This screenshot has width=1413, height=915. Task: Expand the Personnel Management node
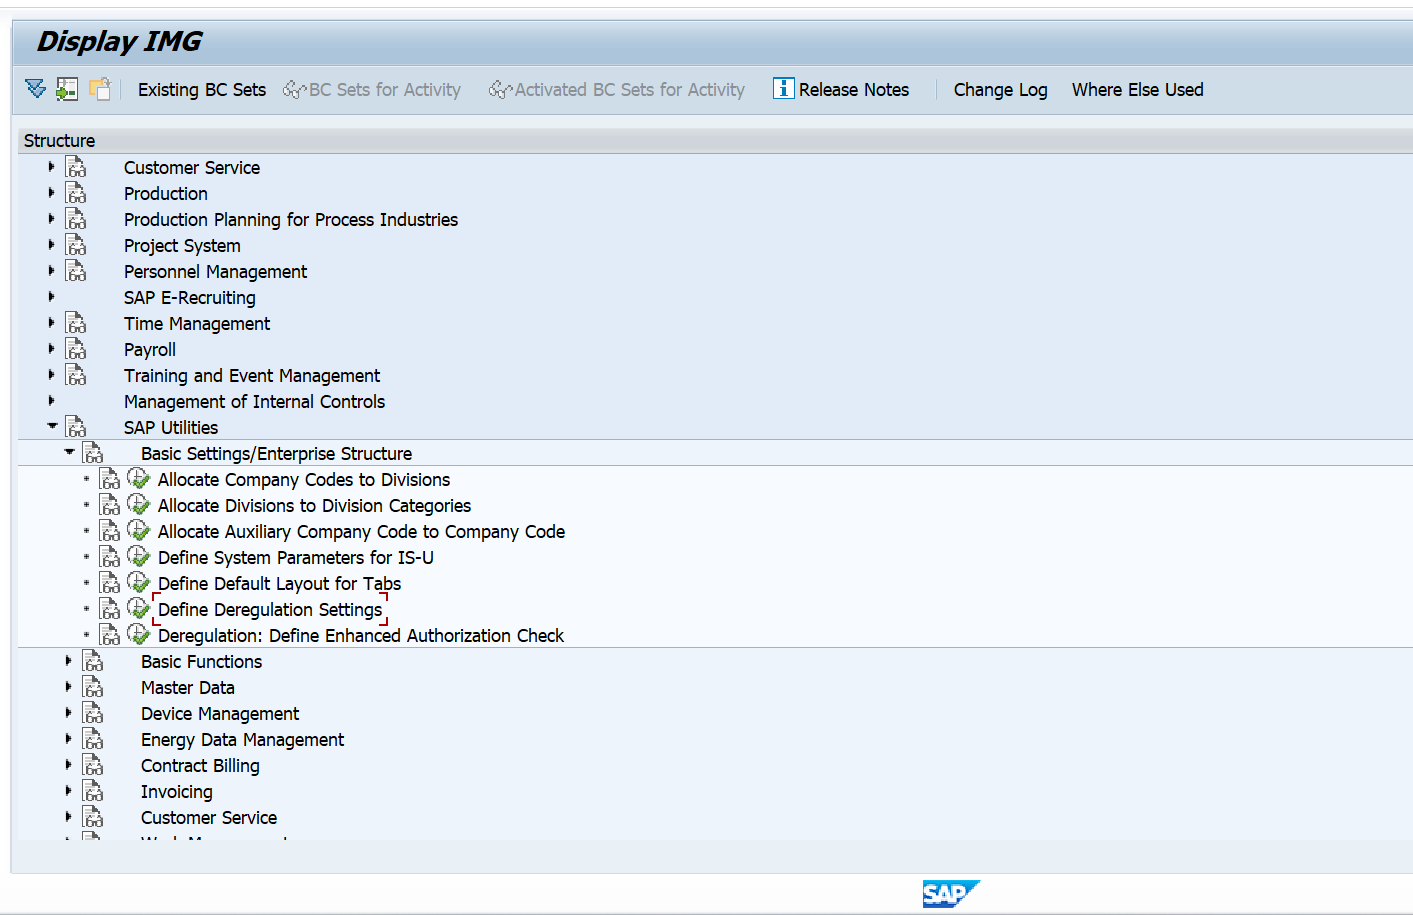point(51,271)
